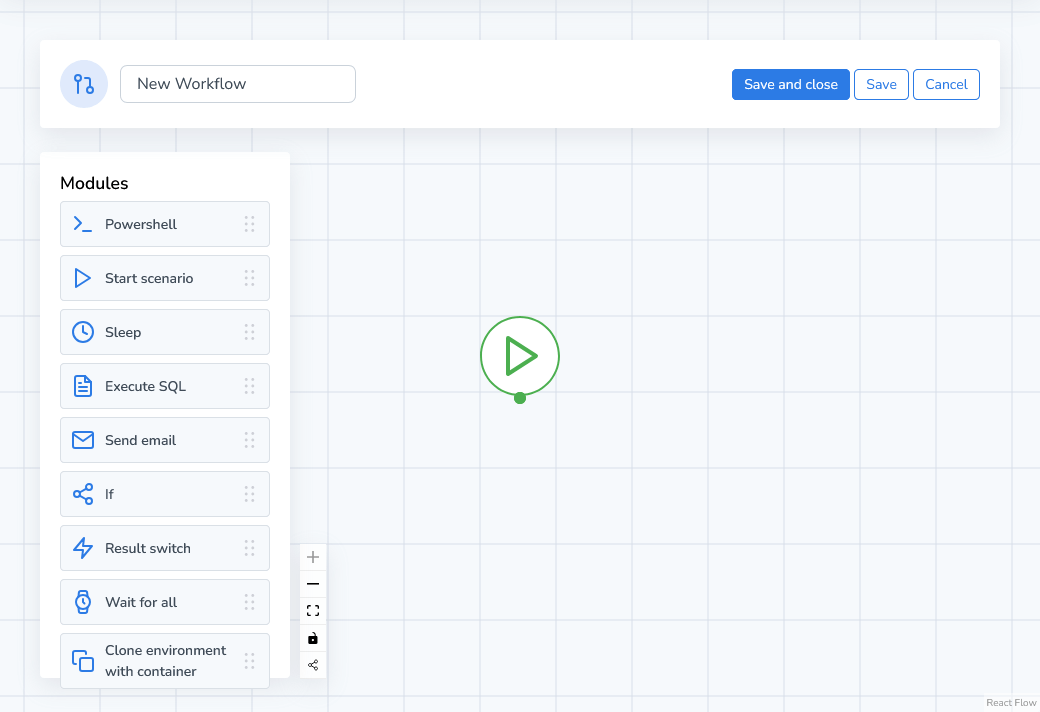Image resolution: width=1040 pixels, height=712 pixels.
Task: Click the Sleep module drag handle dots
Action: (x=249, y=332)
